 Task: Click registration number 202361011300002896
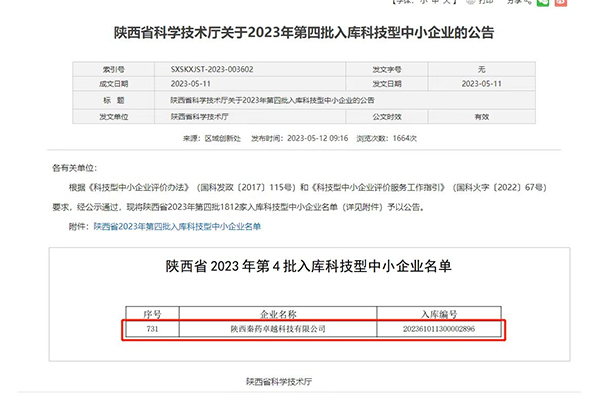(439, 329)
